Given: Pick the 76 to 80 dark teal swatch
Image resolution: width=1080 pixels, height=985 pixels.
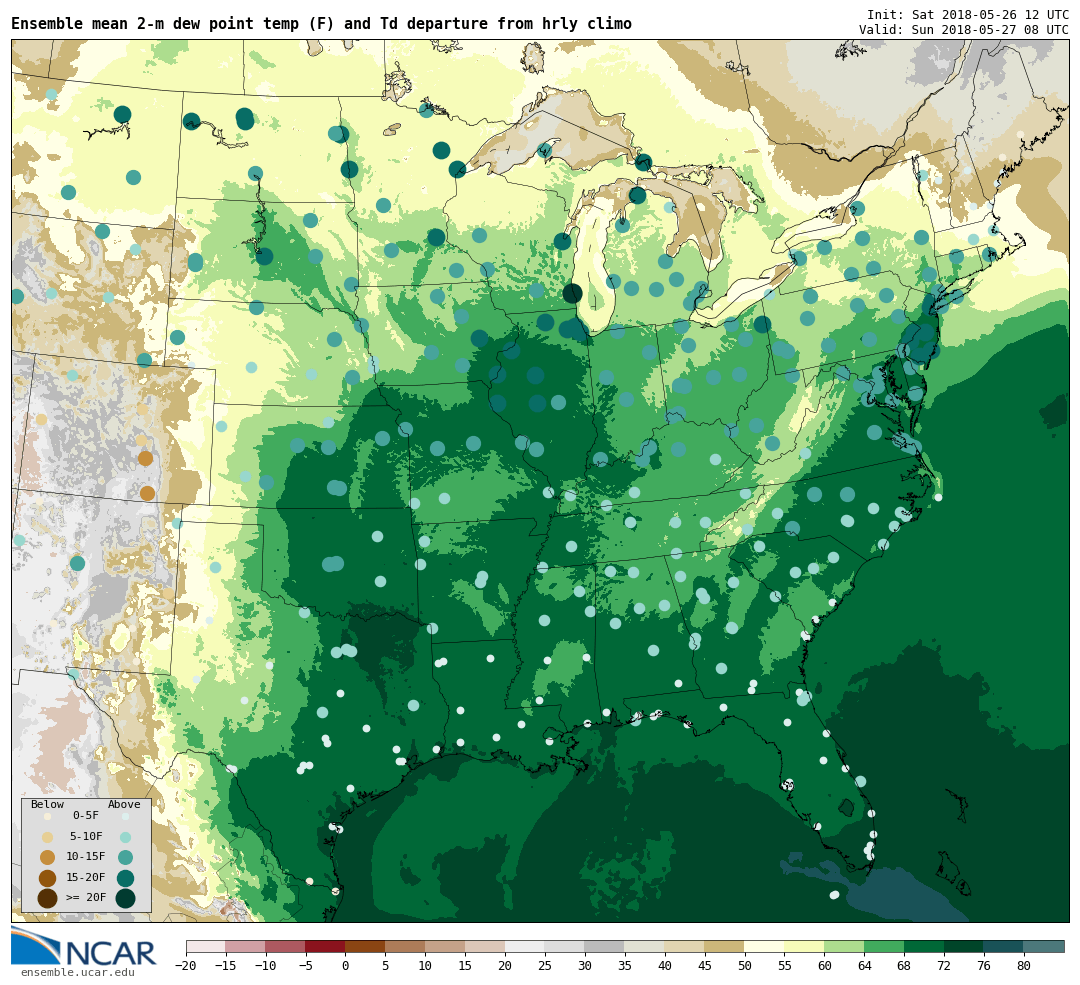Looking at the screenshot, I should click(x=1004, y=946).
